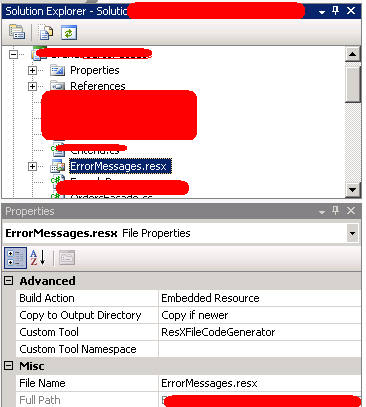
Task: Click the Properties folder icon
Action: point(57,70)
